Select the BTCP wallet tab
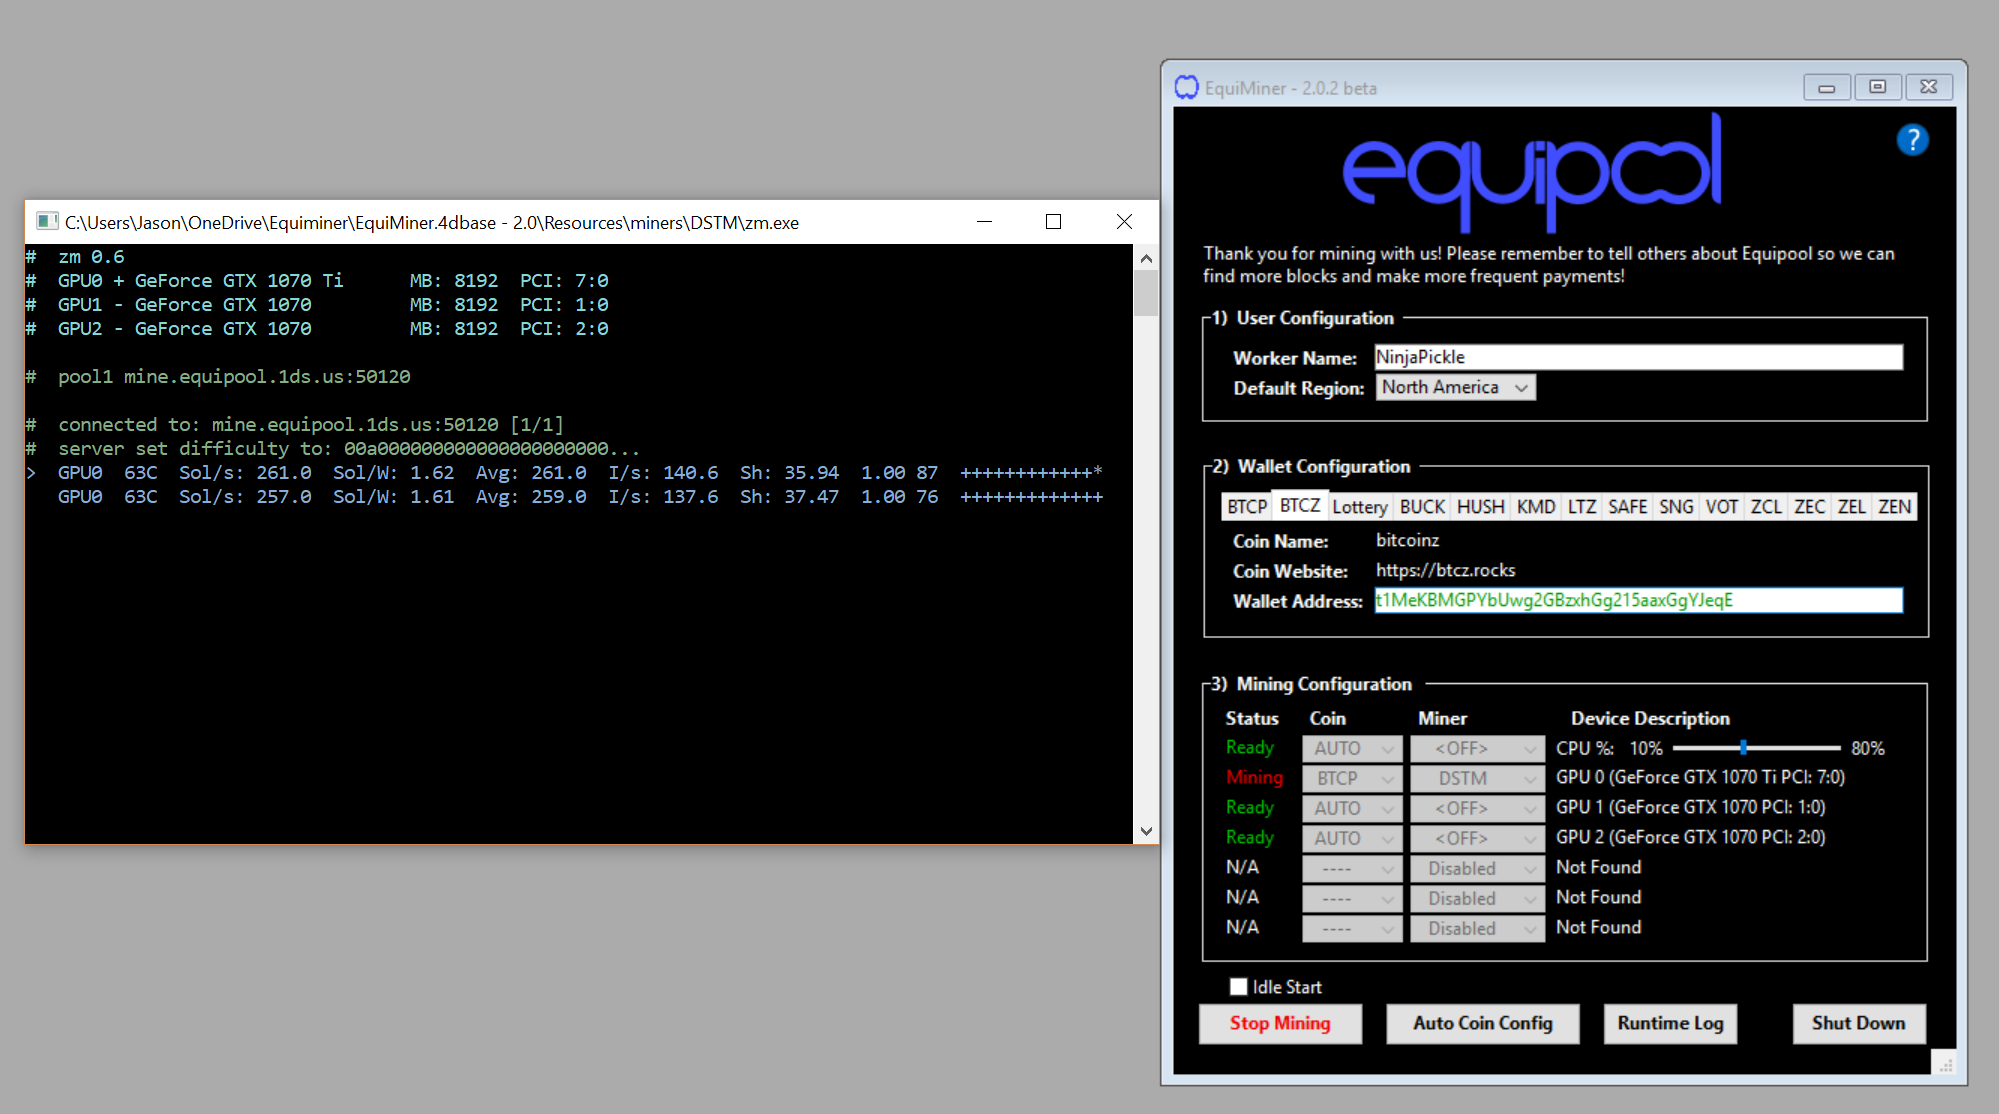 [1247, 507]
